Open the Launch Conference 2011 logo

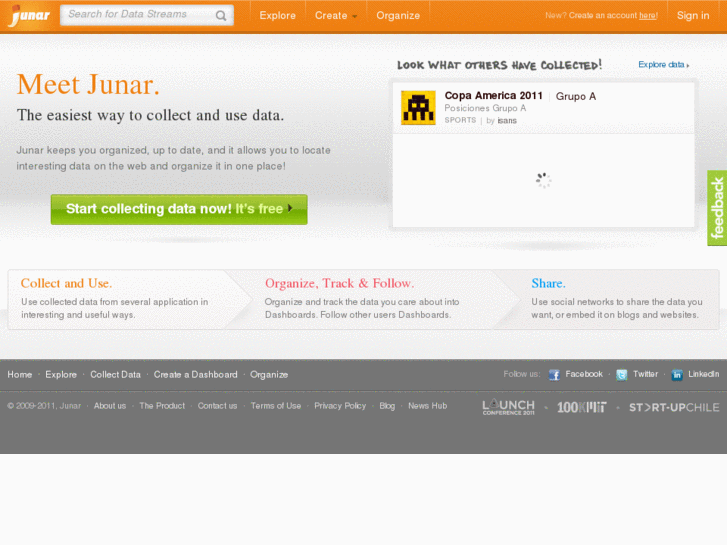tap(509, 407)
